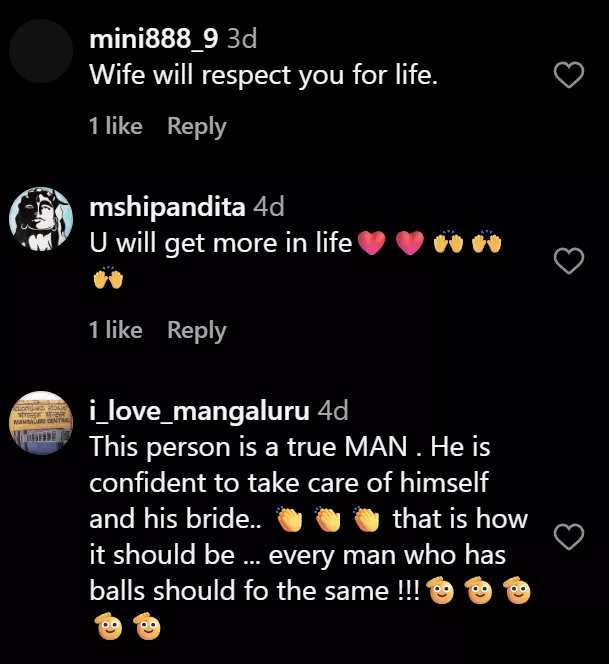Open the mshipandita username link

[x=167, y=207]
